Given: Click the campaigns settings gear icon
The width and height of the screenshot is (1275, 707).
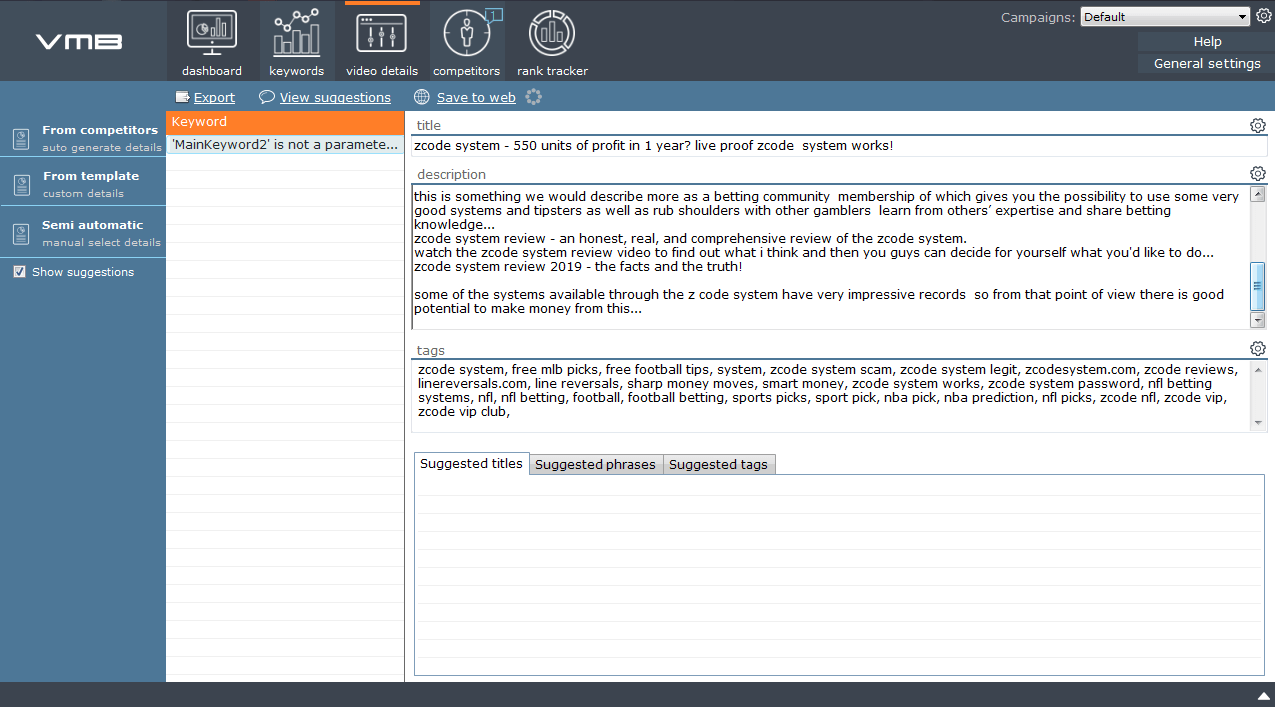Looking at the screenshot, I should point(1264,16).
